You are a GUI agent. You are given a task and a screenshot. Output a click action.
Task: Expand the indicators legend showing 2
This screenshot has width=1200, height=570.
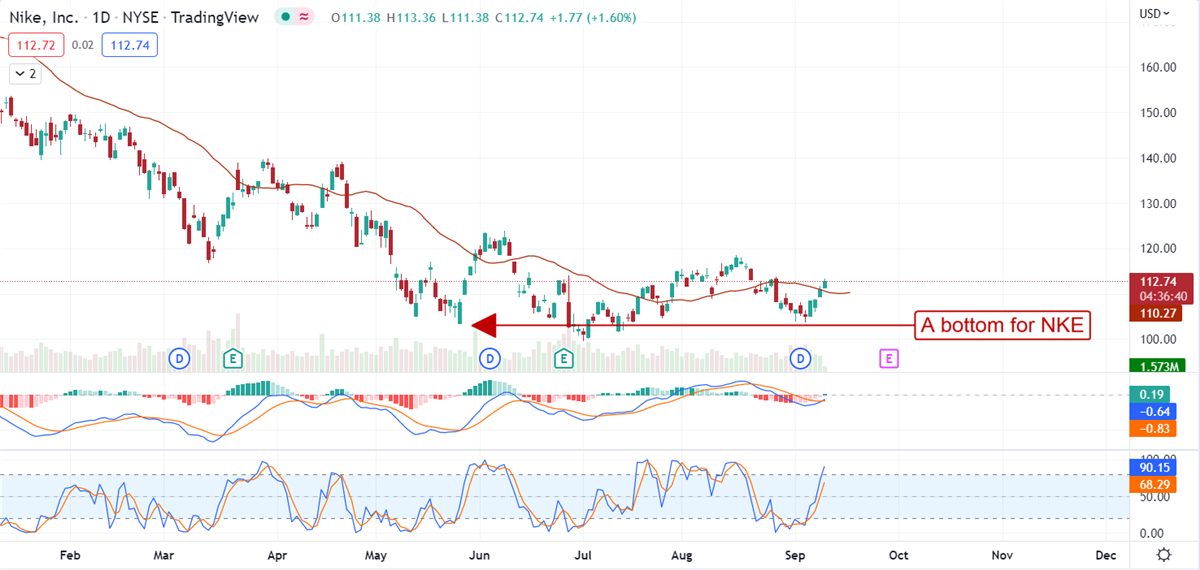point(23,73)
